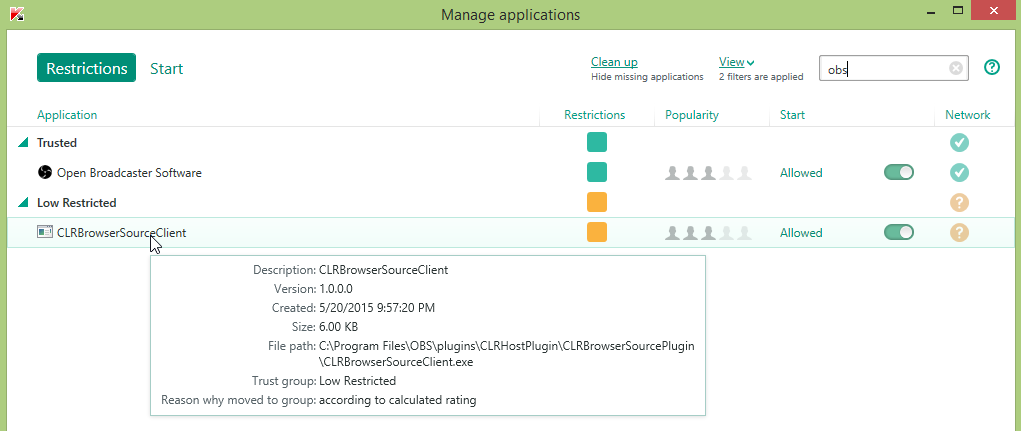Screen dimensions: 1021x431
Task: Open the help question mark icon
Action: point(992,67)
